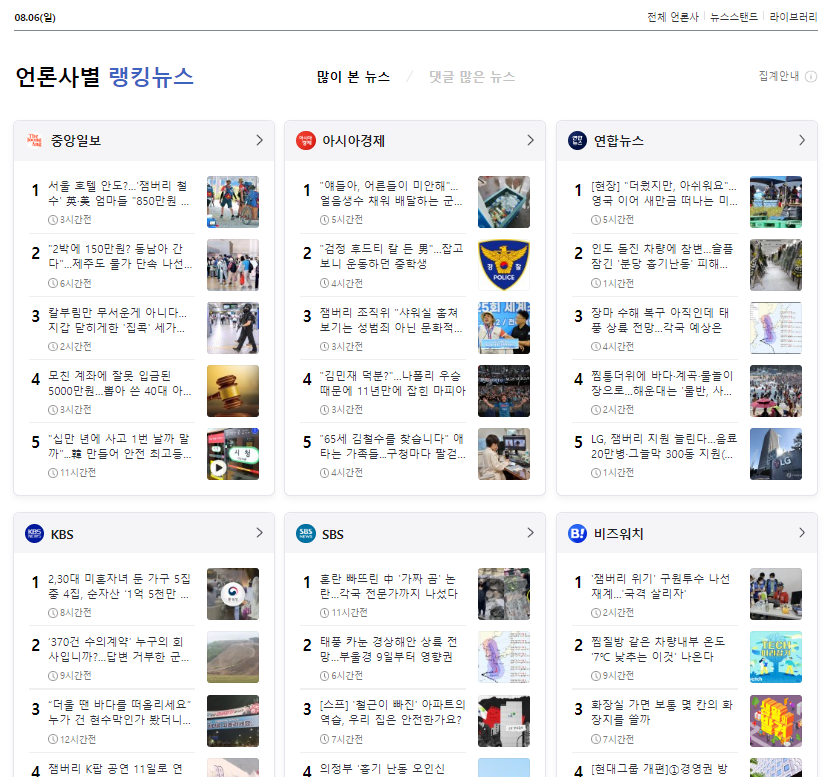The image size is (831, 777).
Task: Expand the 비즈워치 section with its chevron
Action: coord(802,533)
